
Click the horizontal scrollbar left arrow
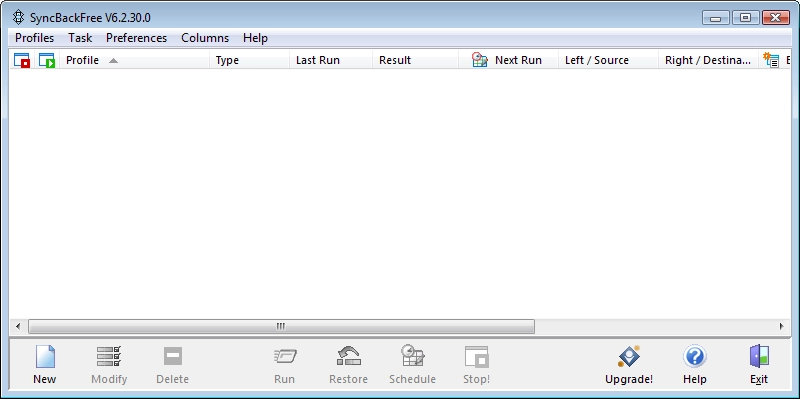pyautogui.click(x=18, y=327)
